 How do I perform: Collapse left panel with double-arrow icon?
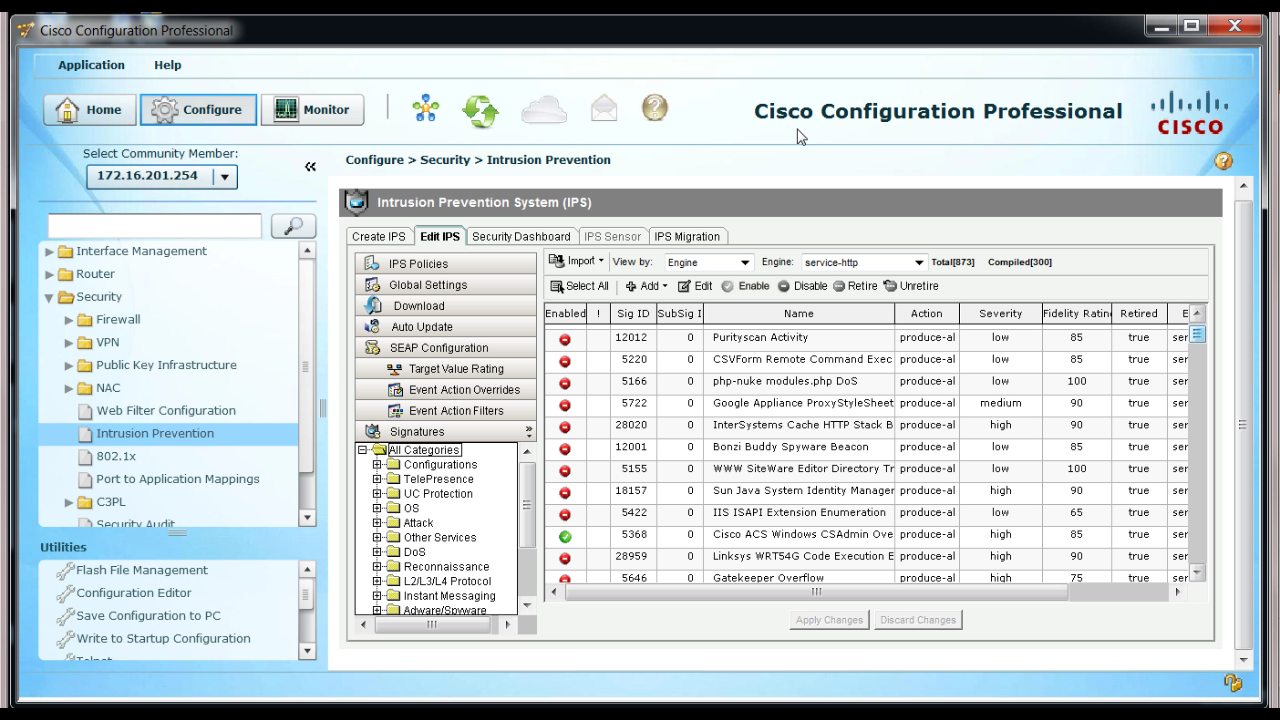pyautogui.click(x=310, y=167)
